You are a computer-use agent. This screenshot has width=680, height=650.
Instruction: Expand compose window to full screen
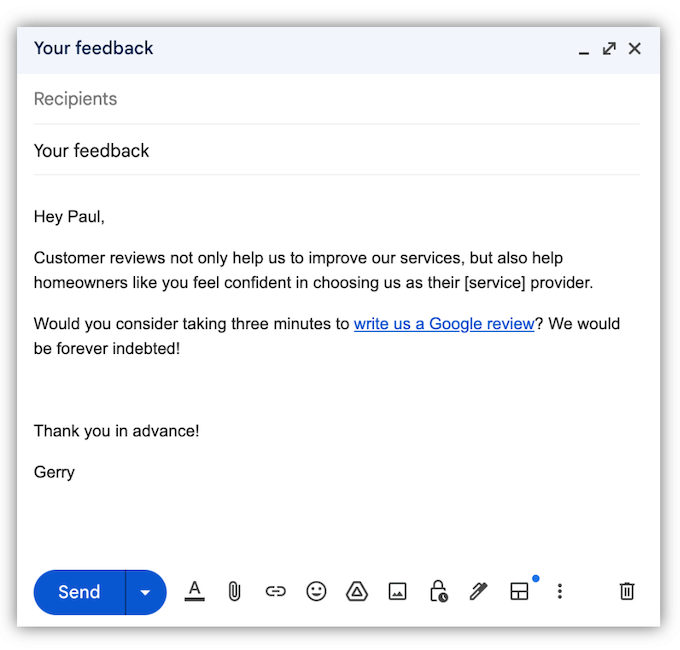[x=609, y=48]
